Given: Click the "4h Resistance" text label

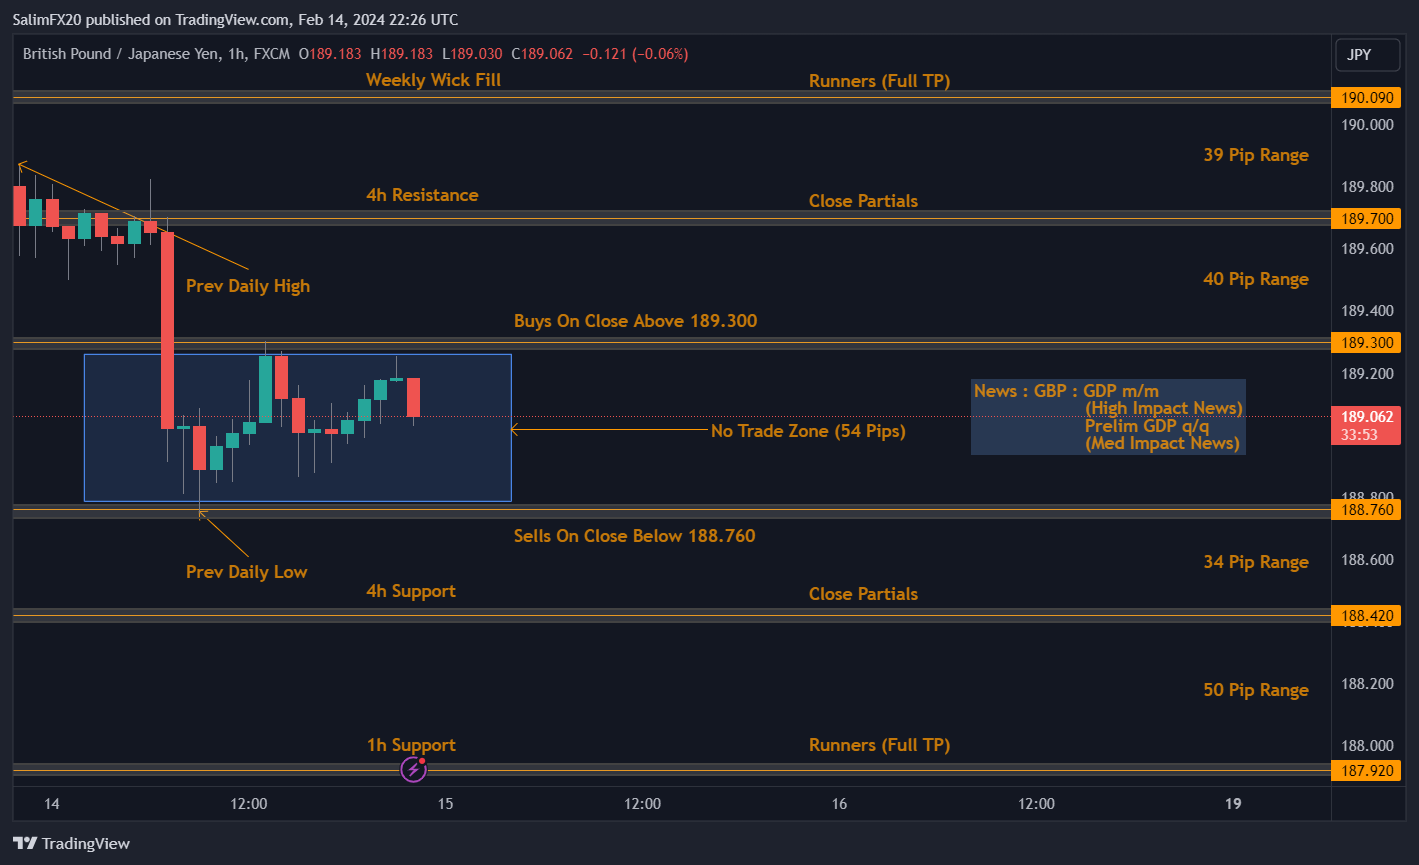Looking at the screenshot, I should (422, 195).
